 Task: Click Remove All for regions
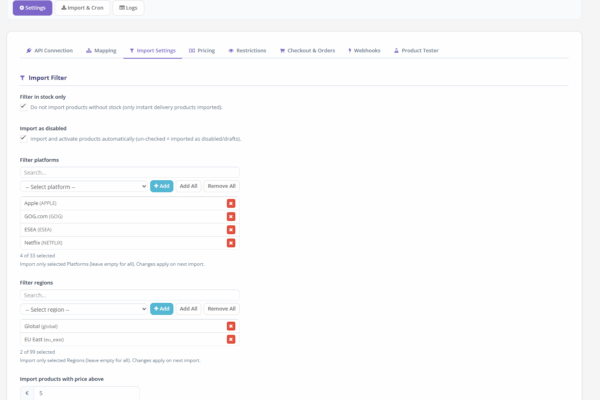(x=221, y=309)
